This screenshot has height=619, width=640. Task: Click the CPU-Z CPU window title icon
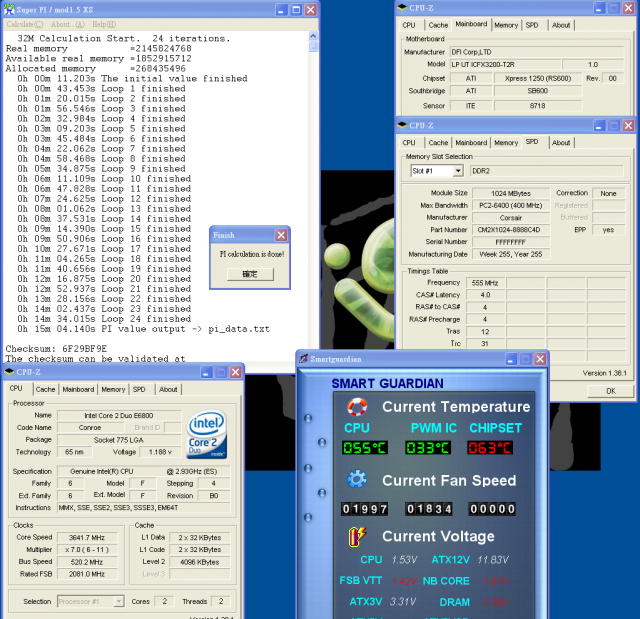click(9, 372)
